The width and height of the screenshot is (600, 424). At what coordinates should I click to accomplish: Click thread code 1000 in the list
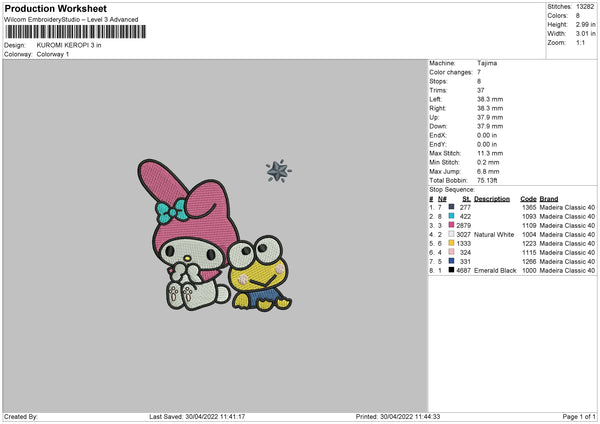[529, 270]
